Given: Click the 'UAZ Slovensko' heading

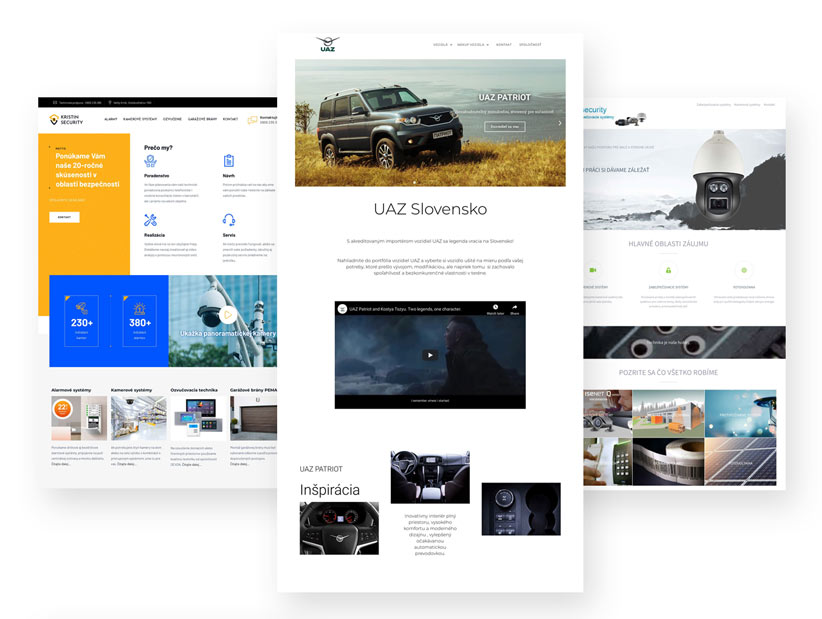Looking at the screenshot, I should 430,209.
